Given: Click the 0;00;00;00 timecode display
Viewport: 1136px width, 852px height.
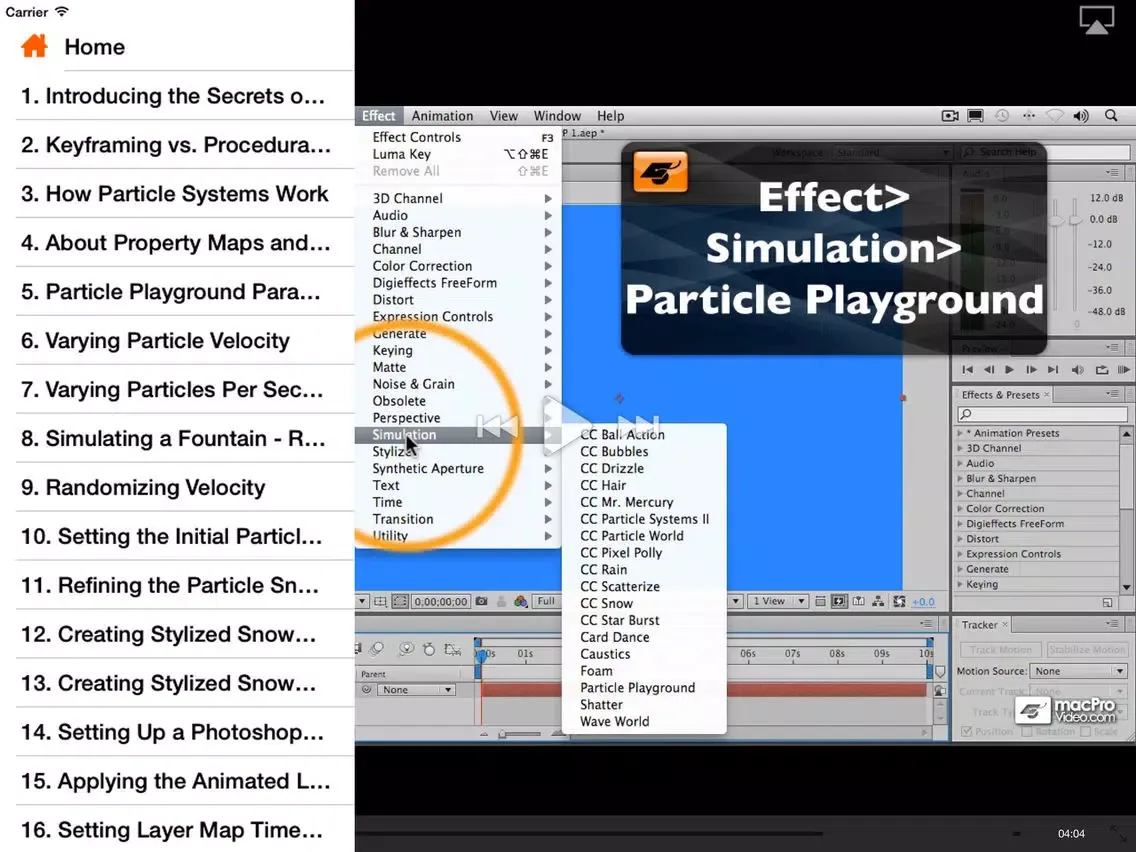Looking at the screenshot, I should coord(440,601).
